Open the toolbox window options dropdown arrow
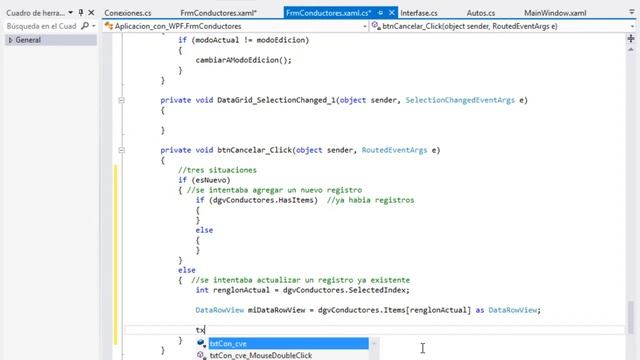Viewport: 640px width, 360px height. point(71,13)
